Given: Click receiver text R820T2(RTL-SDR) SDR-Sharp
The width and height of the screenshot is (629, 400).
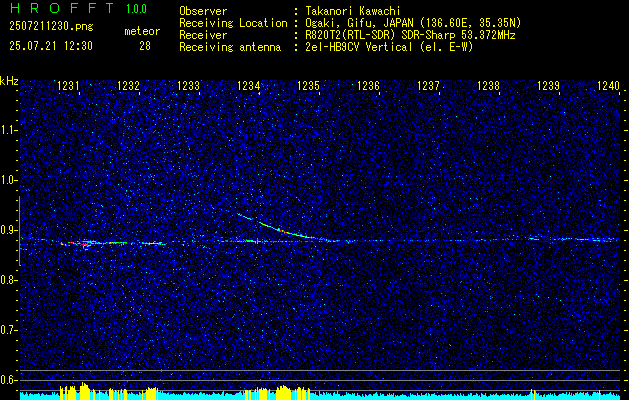Looking at the screenshot, I should [378, 35].
